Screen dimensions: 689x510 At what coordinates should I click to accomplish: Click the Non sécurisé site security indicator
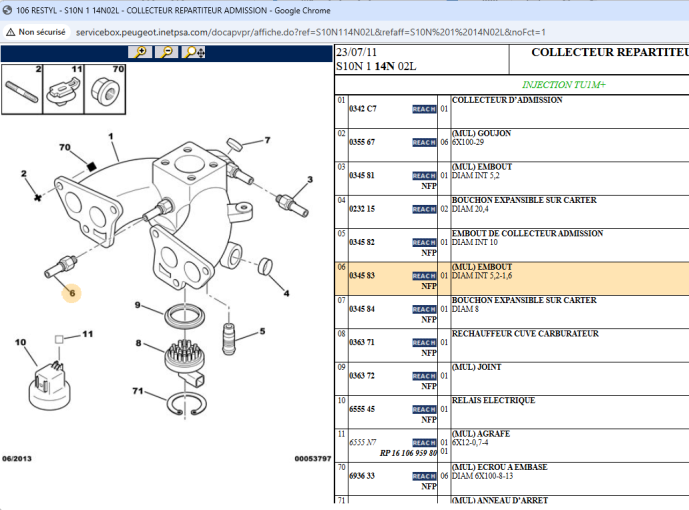pos(36,32)
